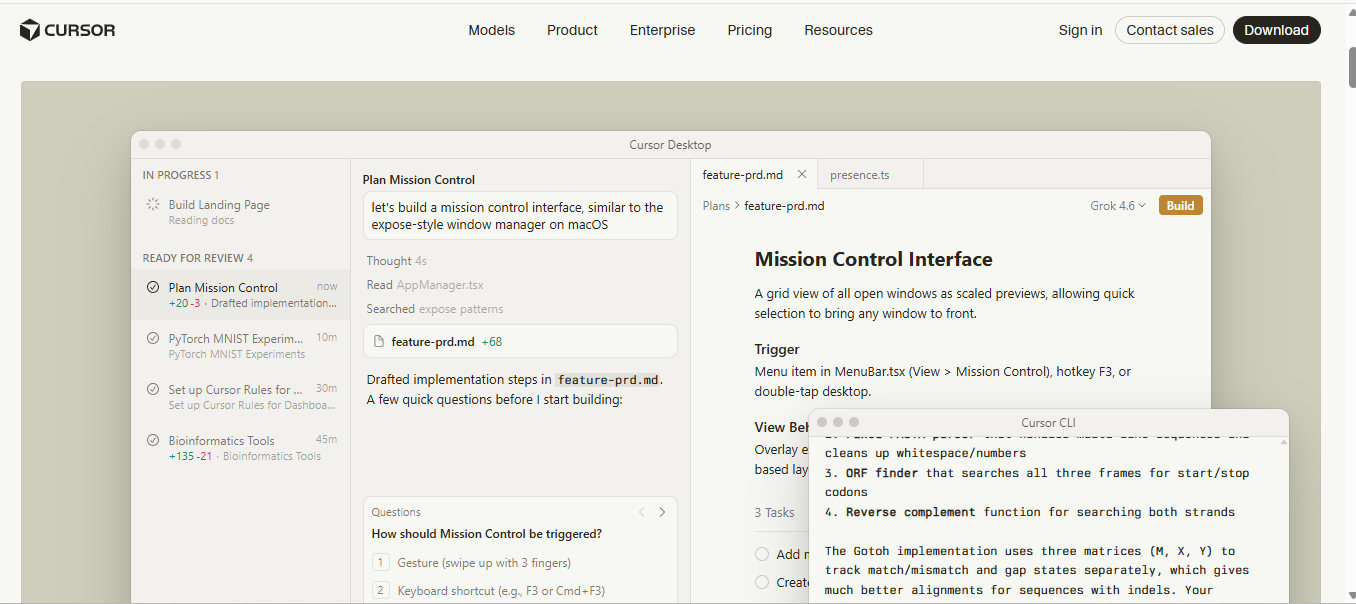Click ORF finder text in Cursor CLI

point(882,473)
